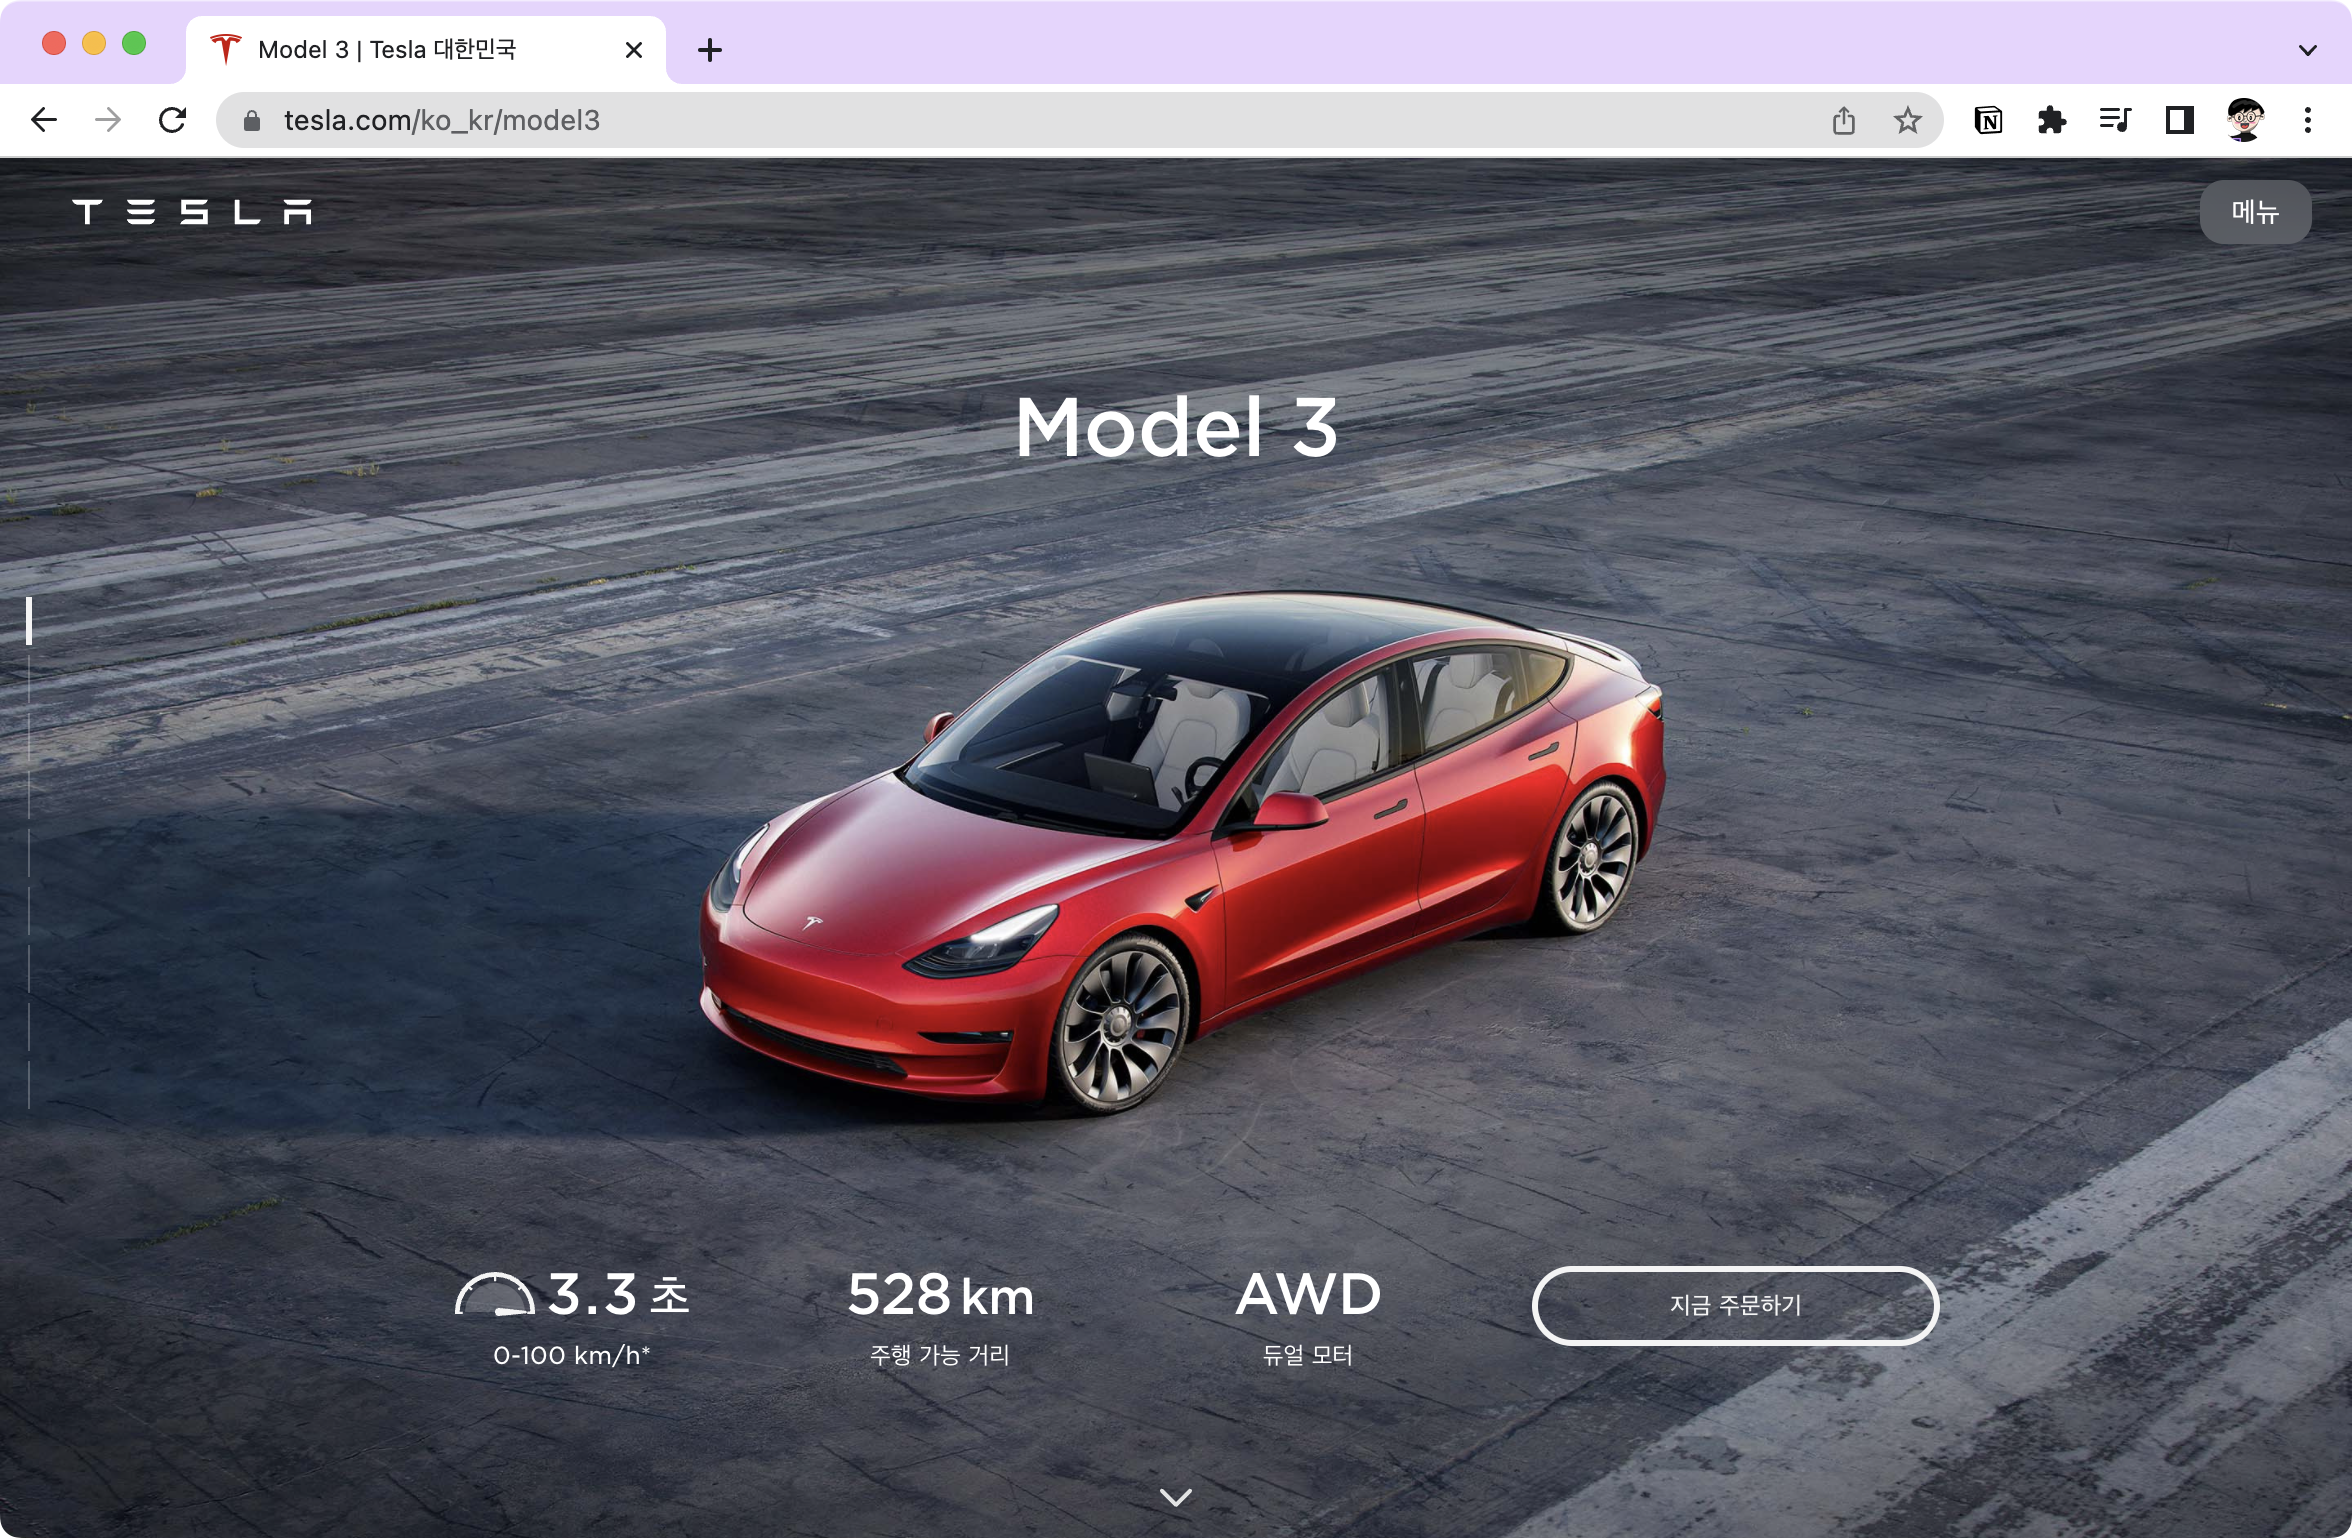Open the Extensions puzzle icon

[2051, 121]
